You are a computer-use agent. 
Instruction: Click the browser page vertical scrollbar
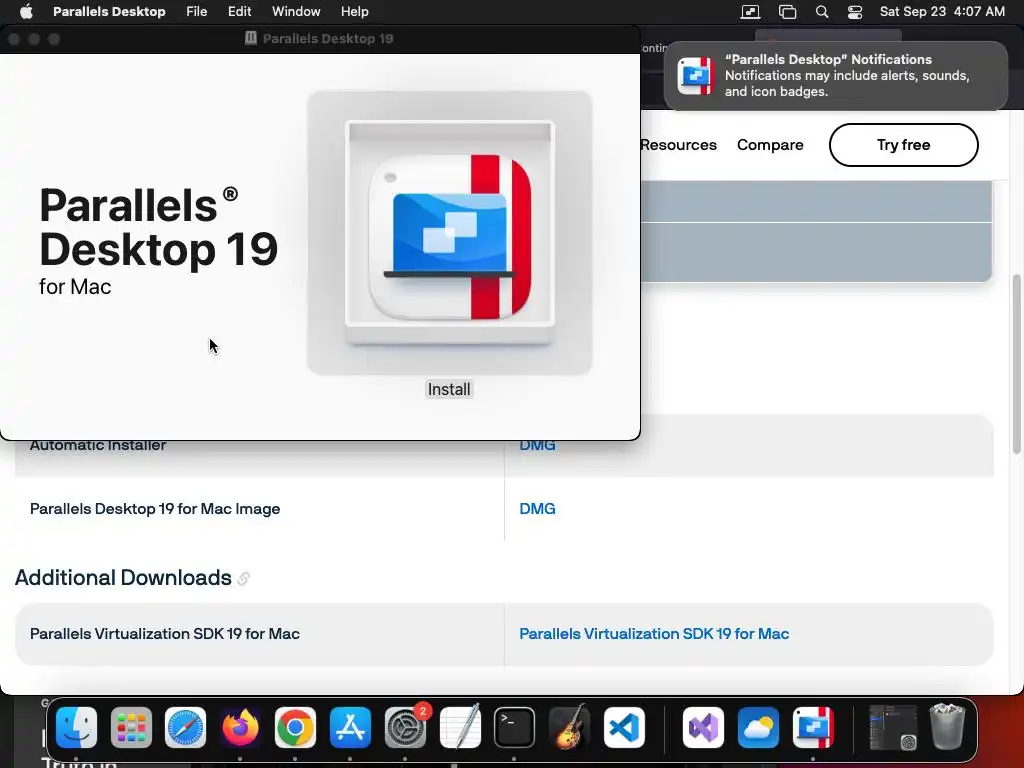point(1016,364)
